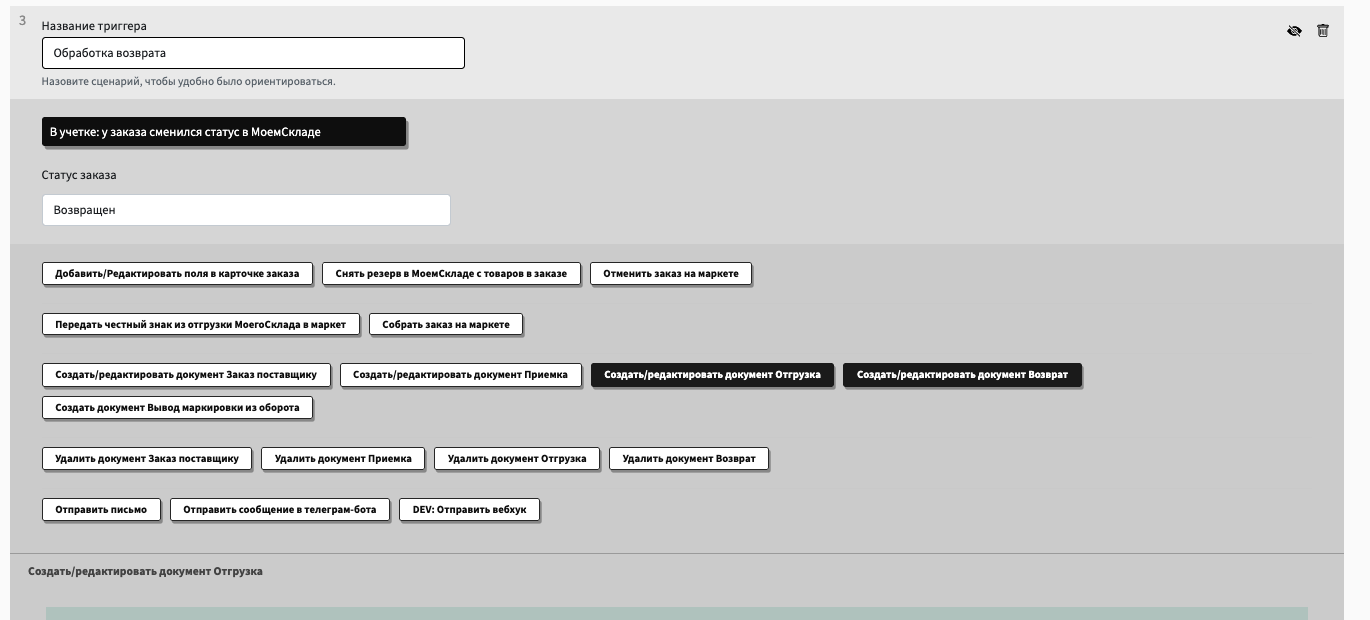Viewport: 1370px width, 620px height.
Task: Deselect active "Создать/редактировать документ Возврат" action
Action: coord(962,375)
